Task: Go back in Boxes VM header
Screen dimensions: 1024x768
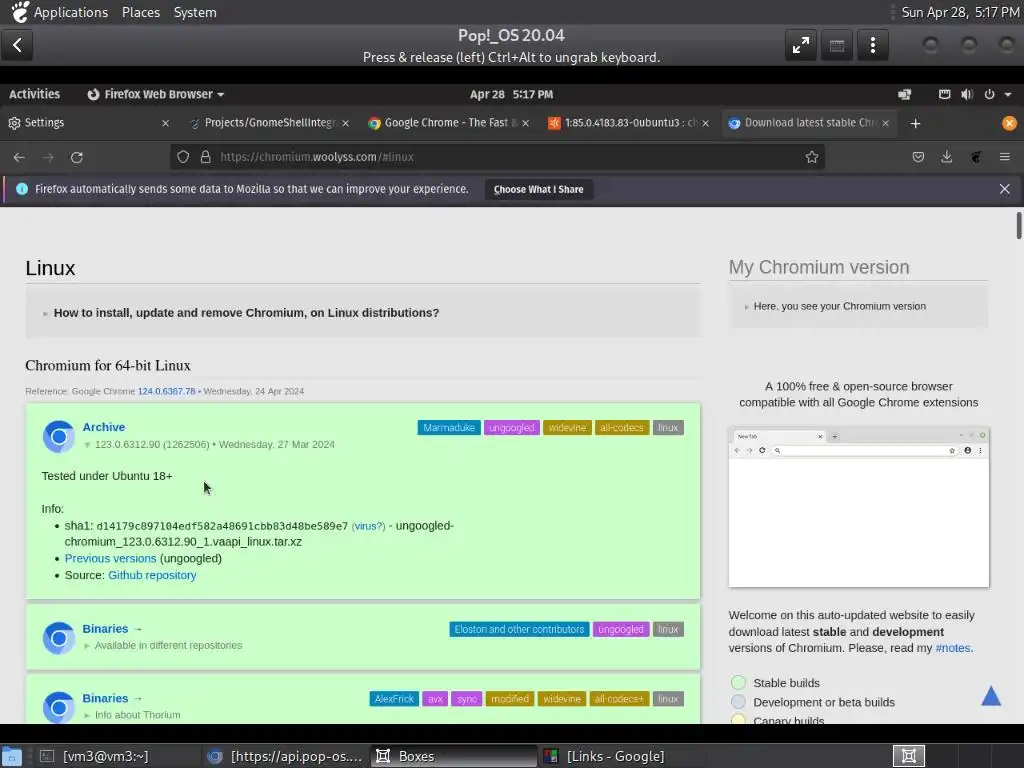Action: [x=18, y=45]
